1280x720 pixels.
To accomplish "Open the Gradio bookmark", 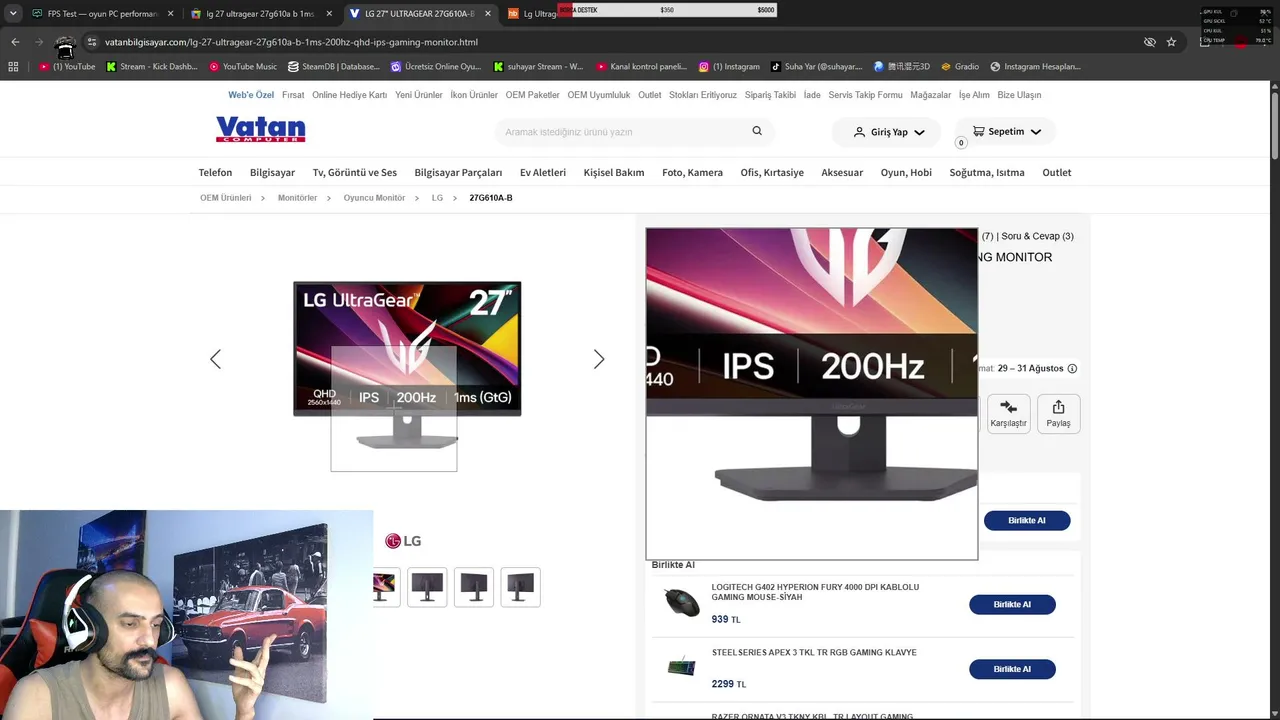I will pyautogui.click(x=958, y=67).
